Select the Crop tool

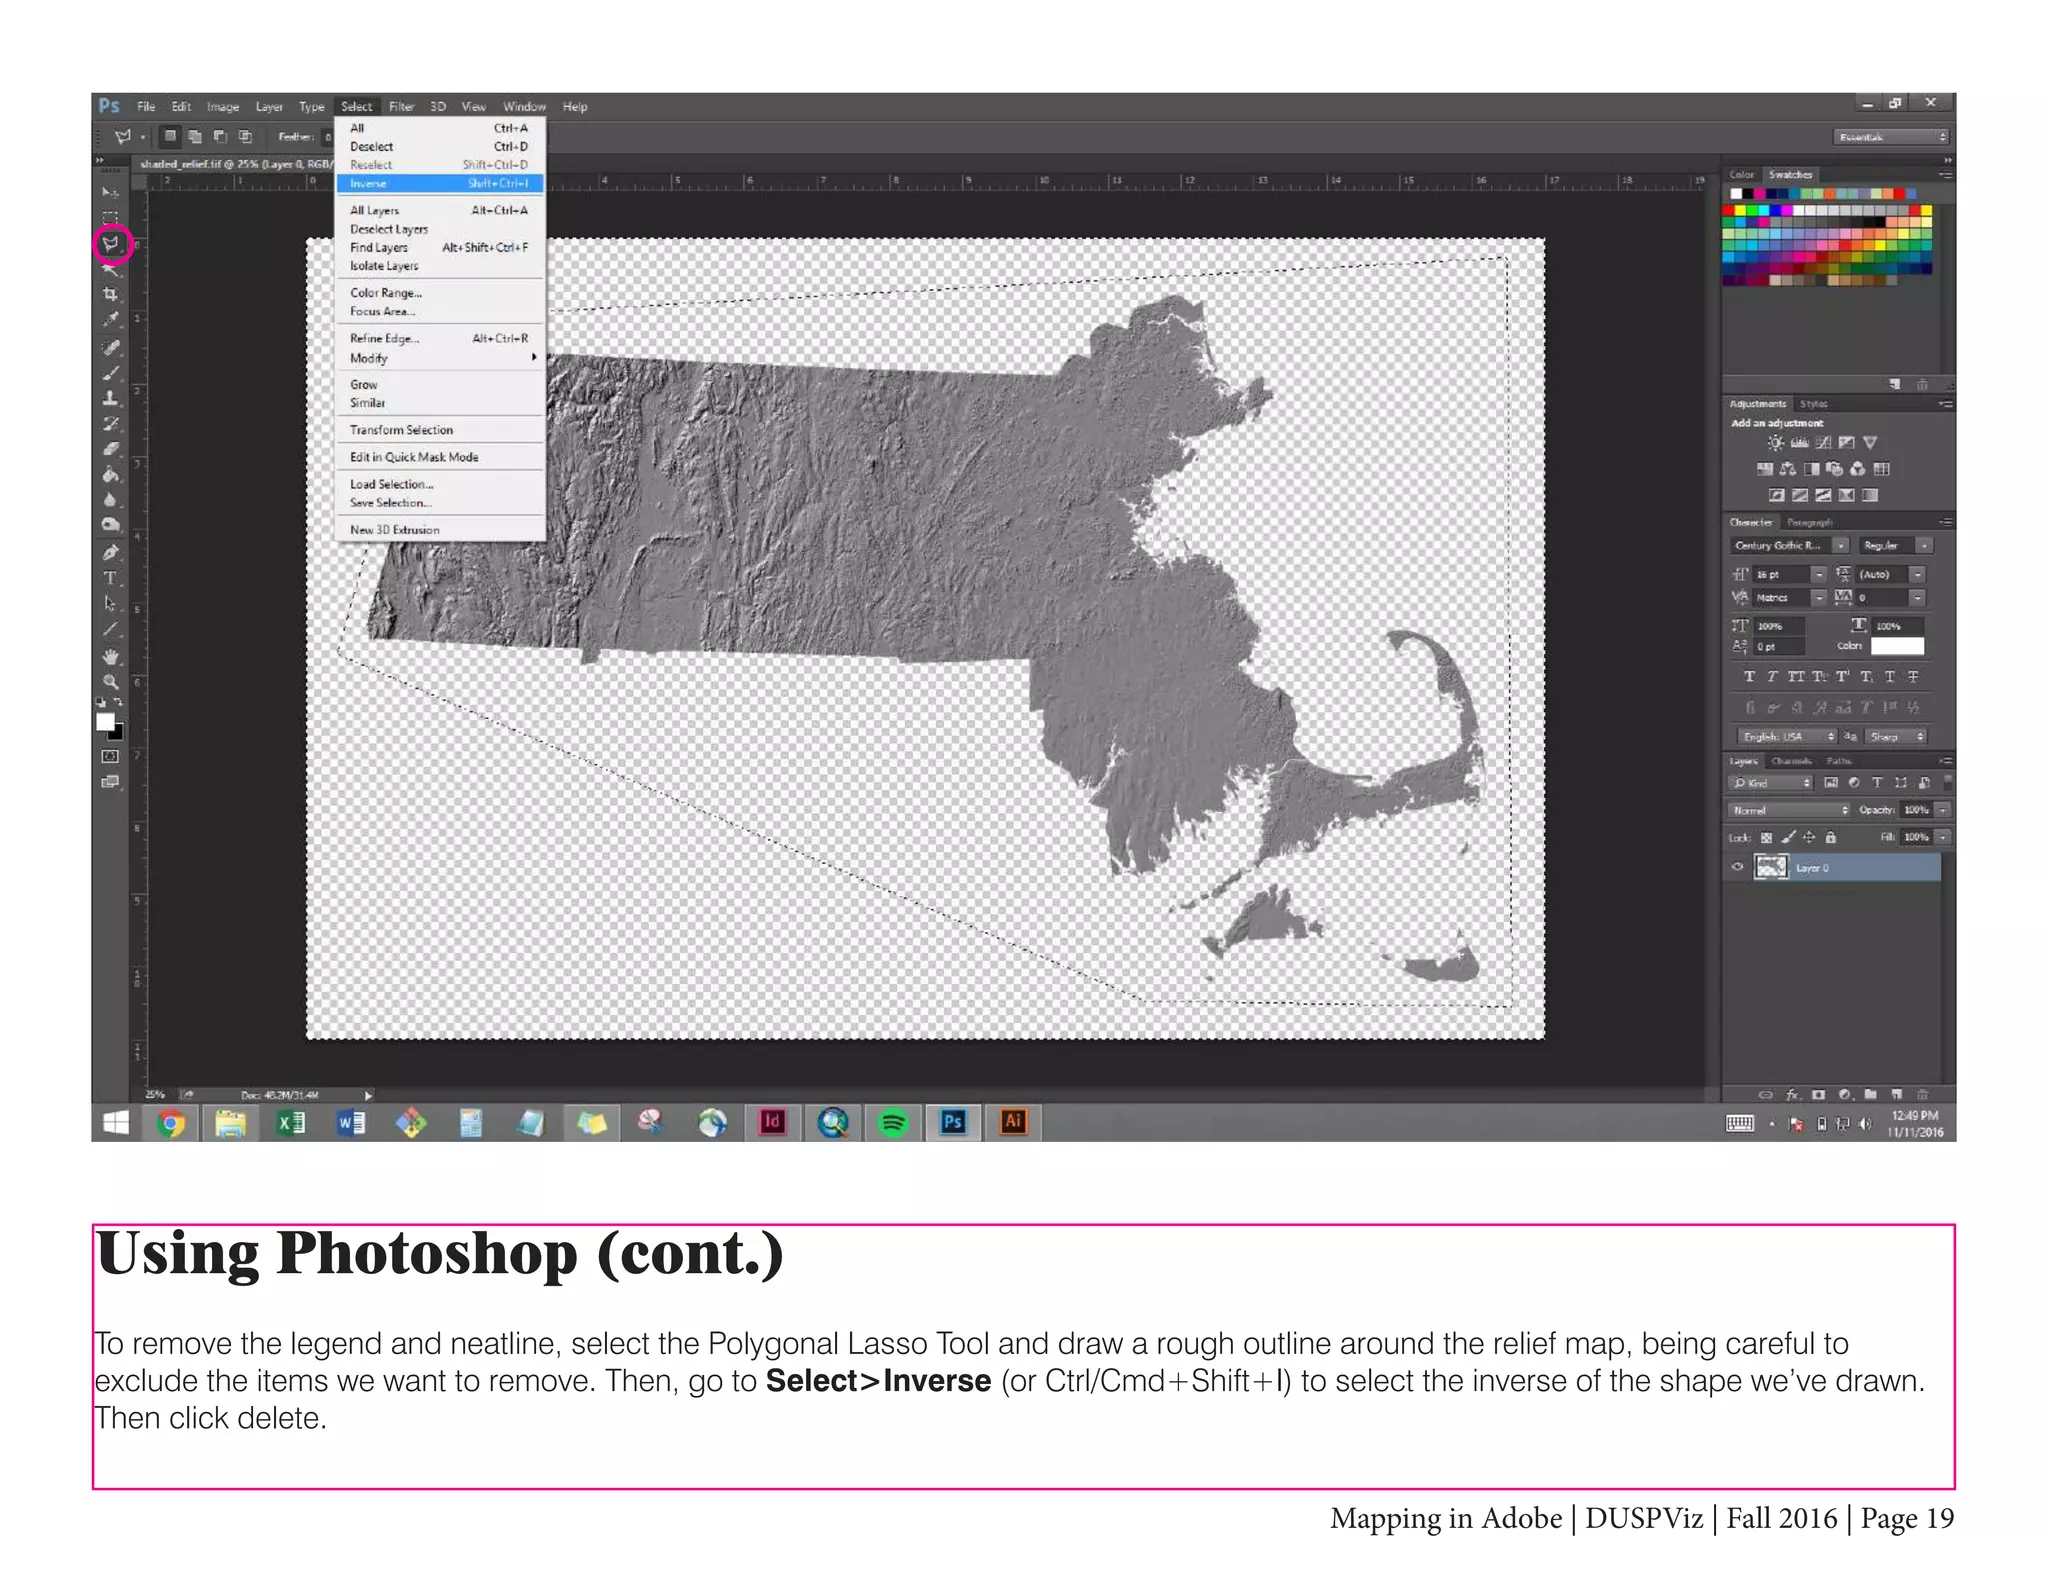tap(110, 294)
